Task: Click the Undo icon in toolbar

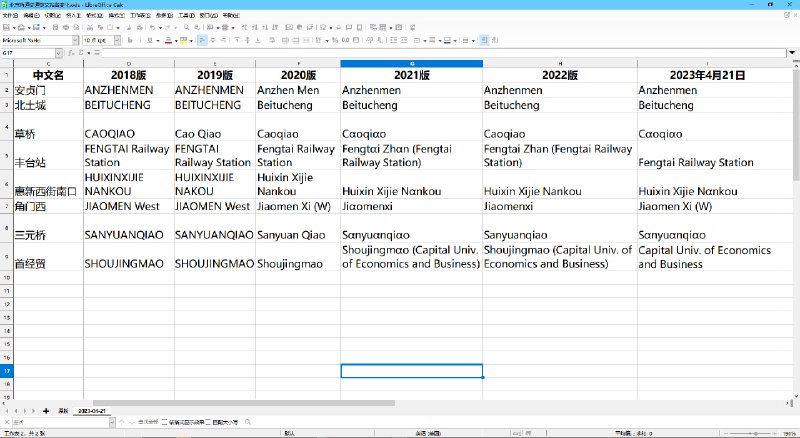Action: pyautogui.click(x=150, y=27)
